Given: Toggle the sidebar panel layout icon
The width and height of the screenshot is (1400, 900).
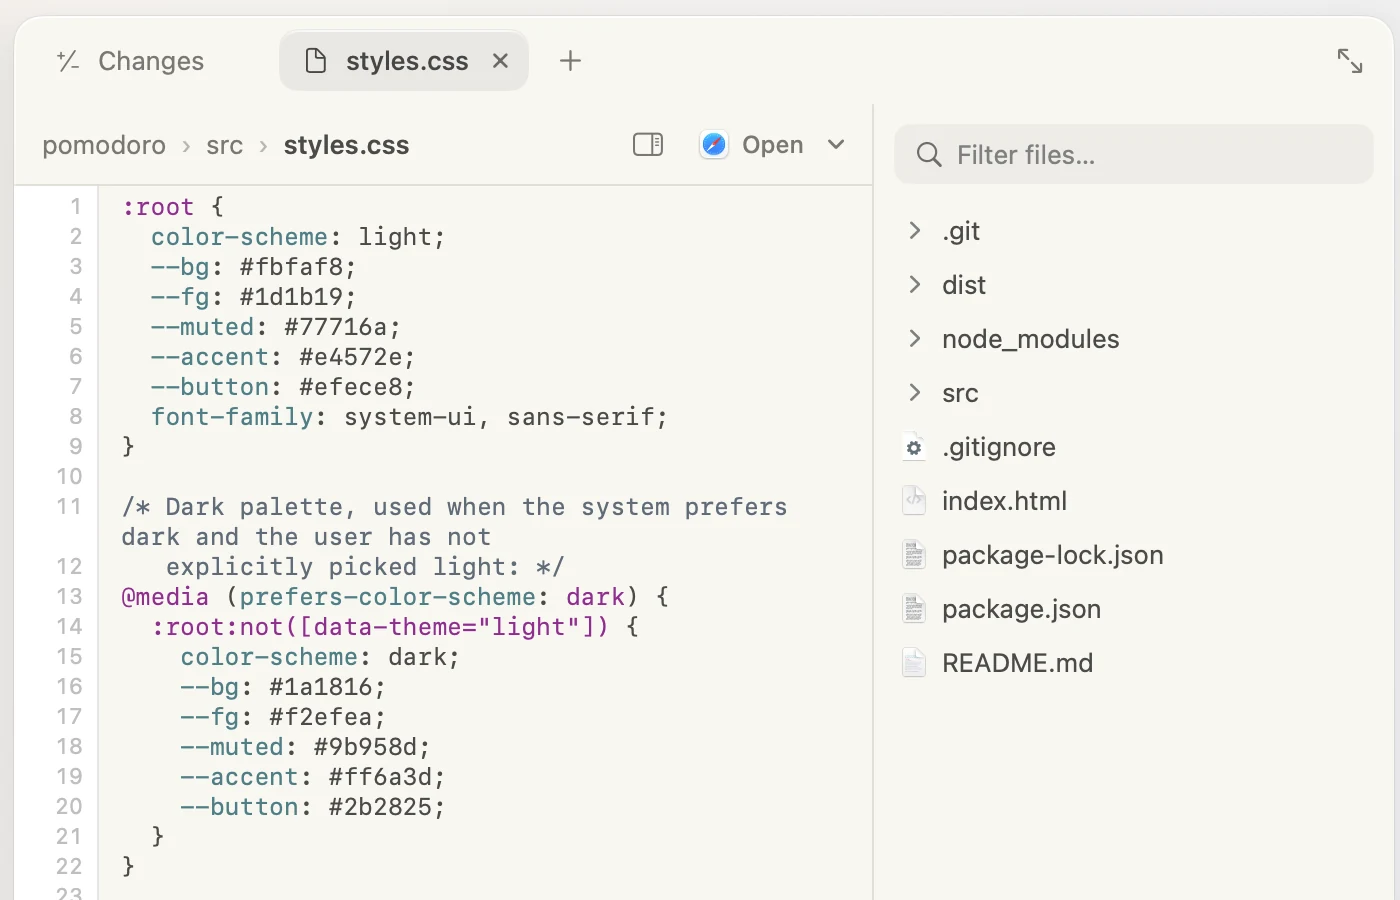Looking at the screenshot, I should (x=648, y=145).
